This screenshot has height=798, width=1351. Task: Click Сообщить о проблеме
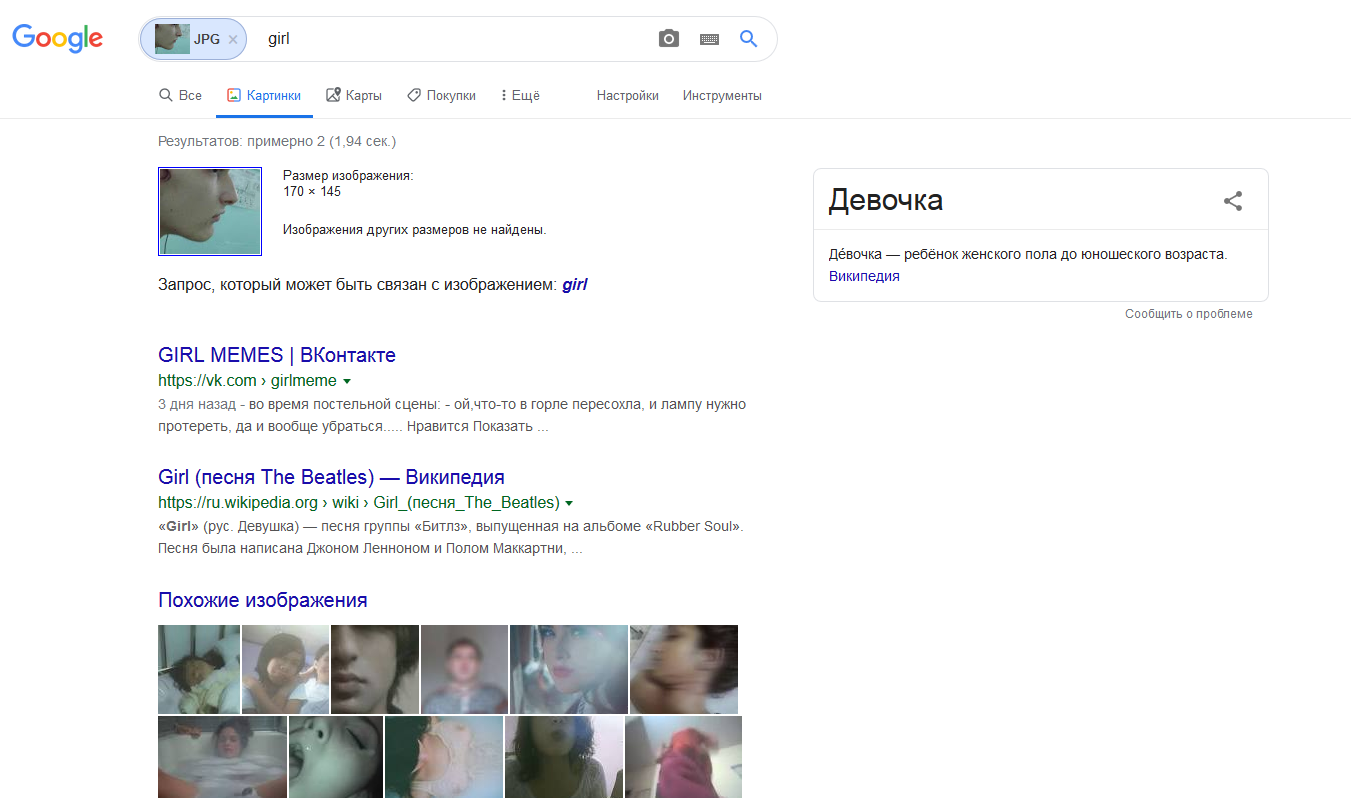tap(1188, 314)
